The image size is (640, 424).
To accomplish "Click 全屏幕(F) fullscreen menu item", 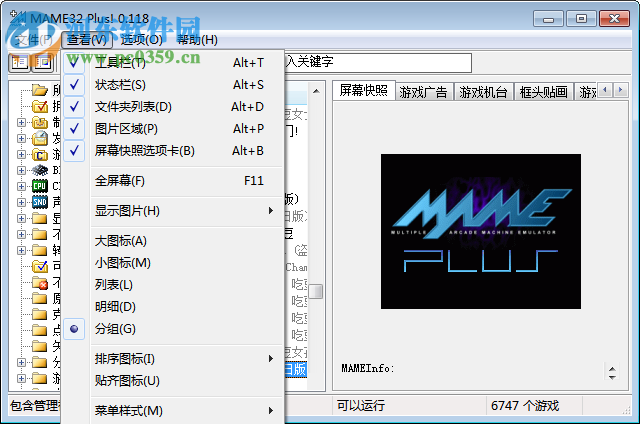I will coord(173,181).
